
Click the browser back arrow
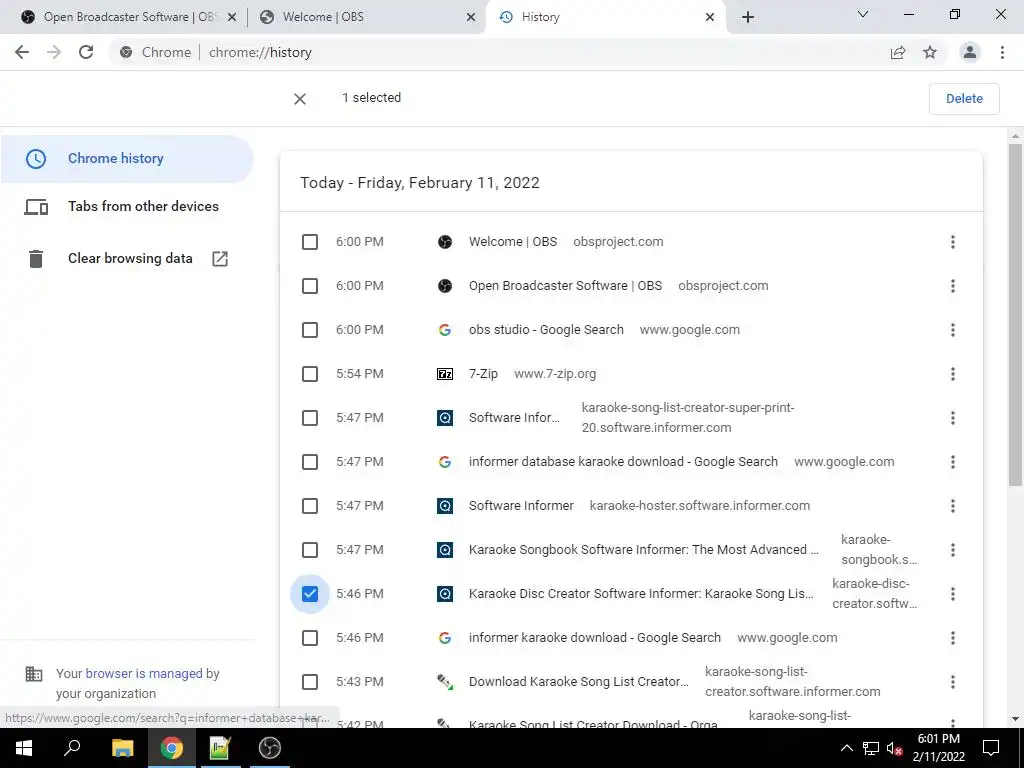[x=22, y=52]
